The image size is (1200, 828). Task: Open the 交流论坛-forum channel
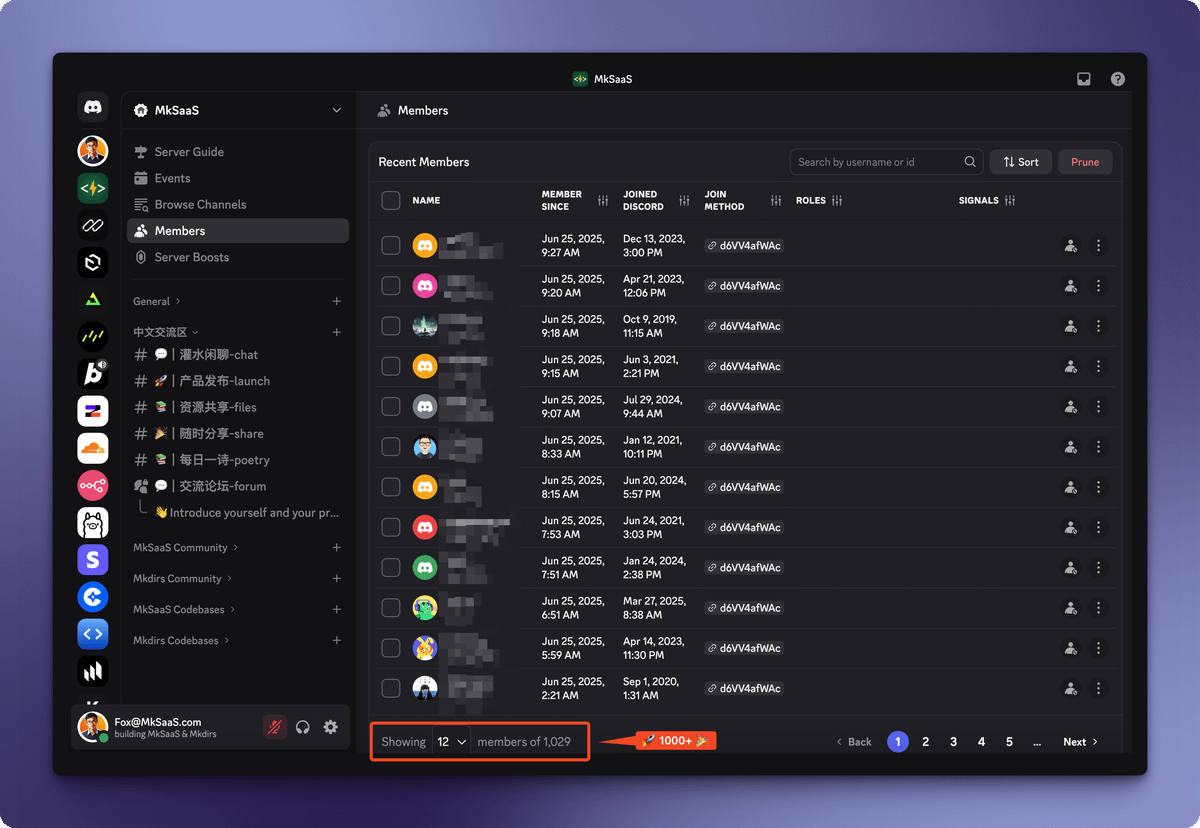[x=238, y=486]
